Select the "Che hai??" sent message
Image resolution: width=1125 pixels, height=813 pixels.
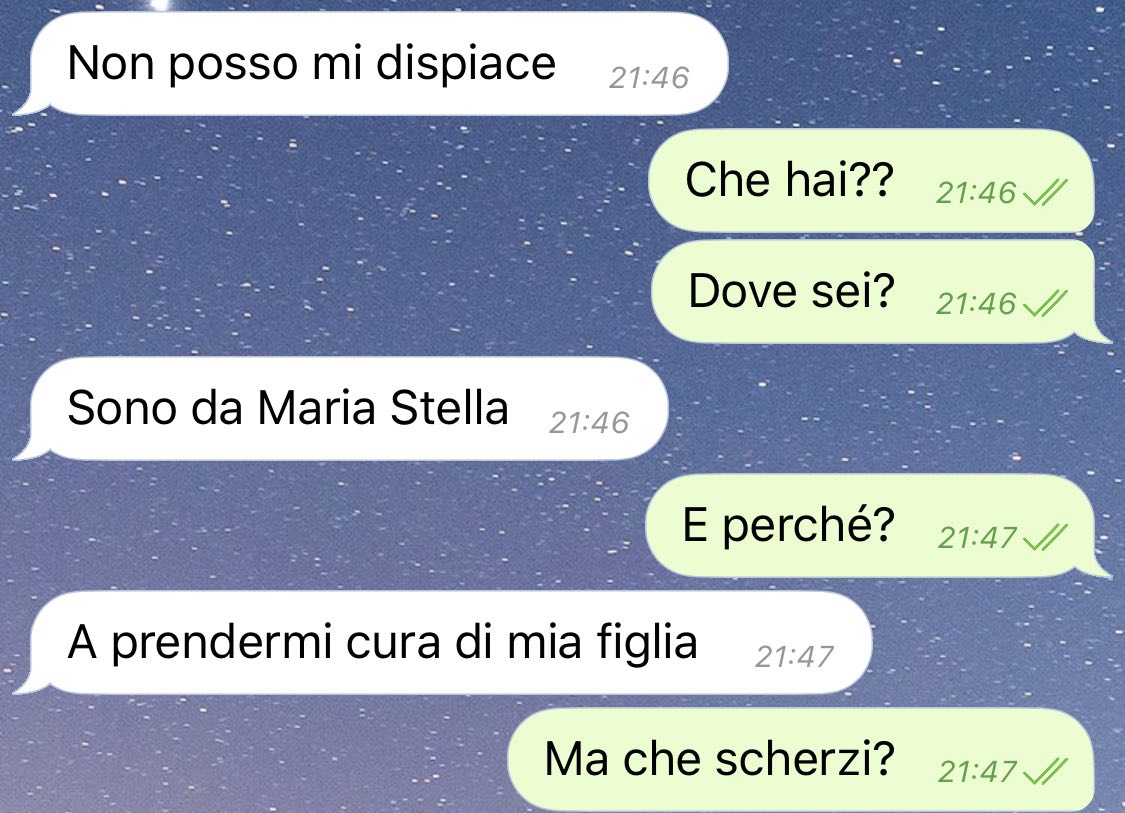click(x=871, y=180)
